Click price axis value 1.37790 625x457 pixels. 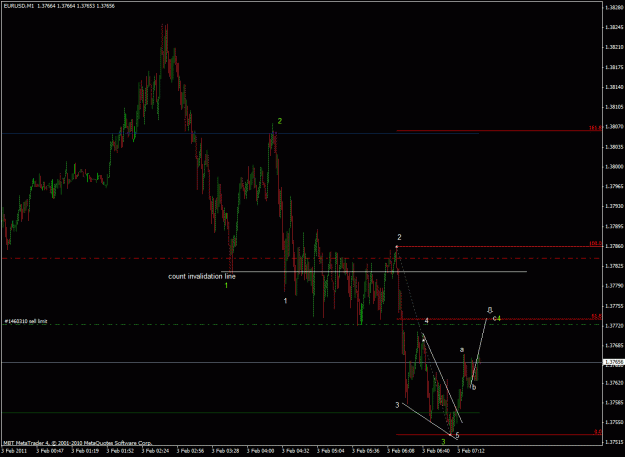tap(612, 286)
